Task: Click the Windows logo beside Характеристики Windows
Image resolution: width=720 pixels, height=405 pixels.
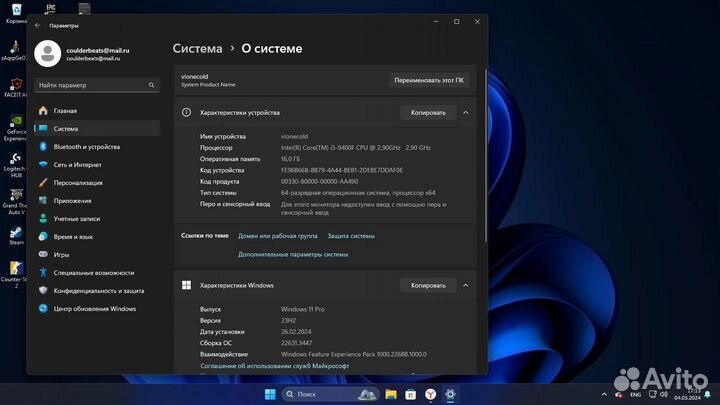Action: [186, 285]
